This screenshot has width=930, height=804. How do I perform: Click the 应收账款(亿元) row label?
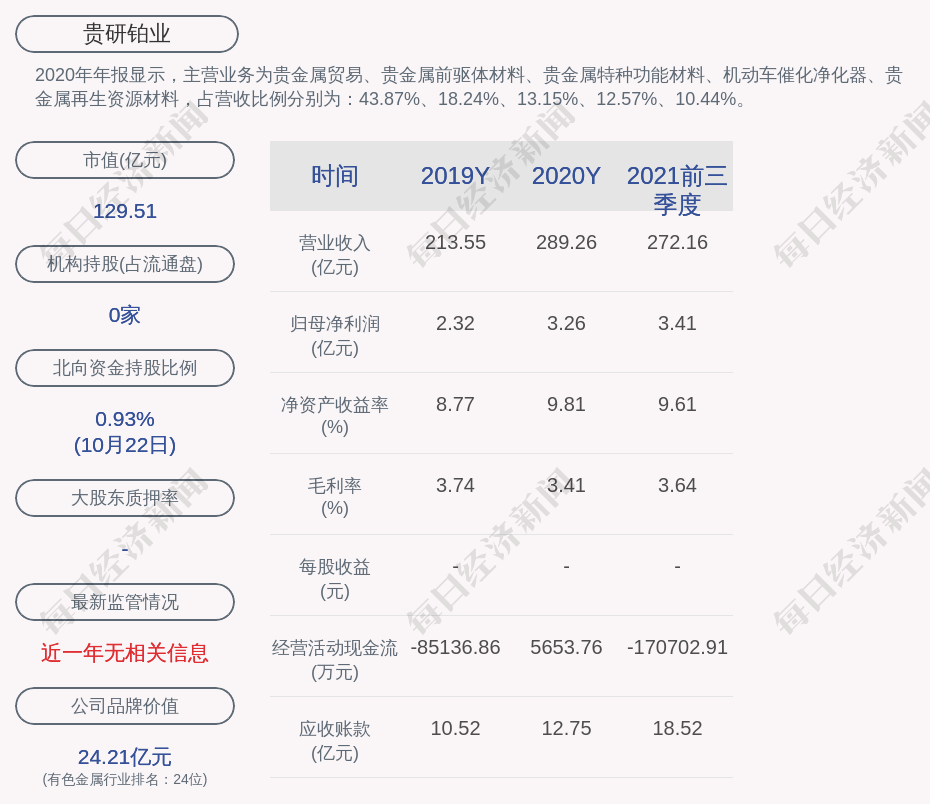[335, 740]
